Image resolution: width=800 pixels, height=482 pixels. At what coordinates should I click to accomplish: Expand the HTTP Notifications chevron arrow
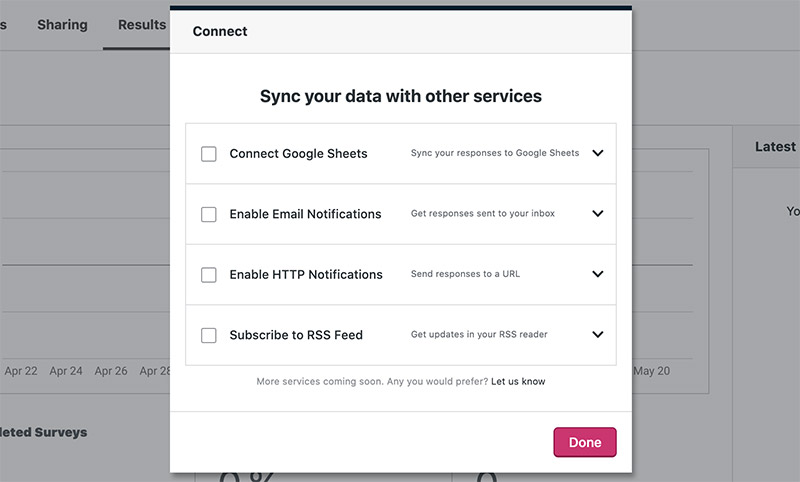598,274
